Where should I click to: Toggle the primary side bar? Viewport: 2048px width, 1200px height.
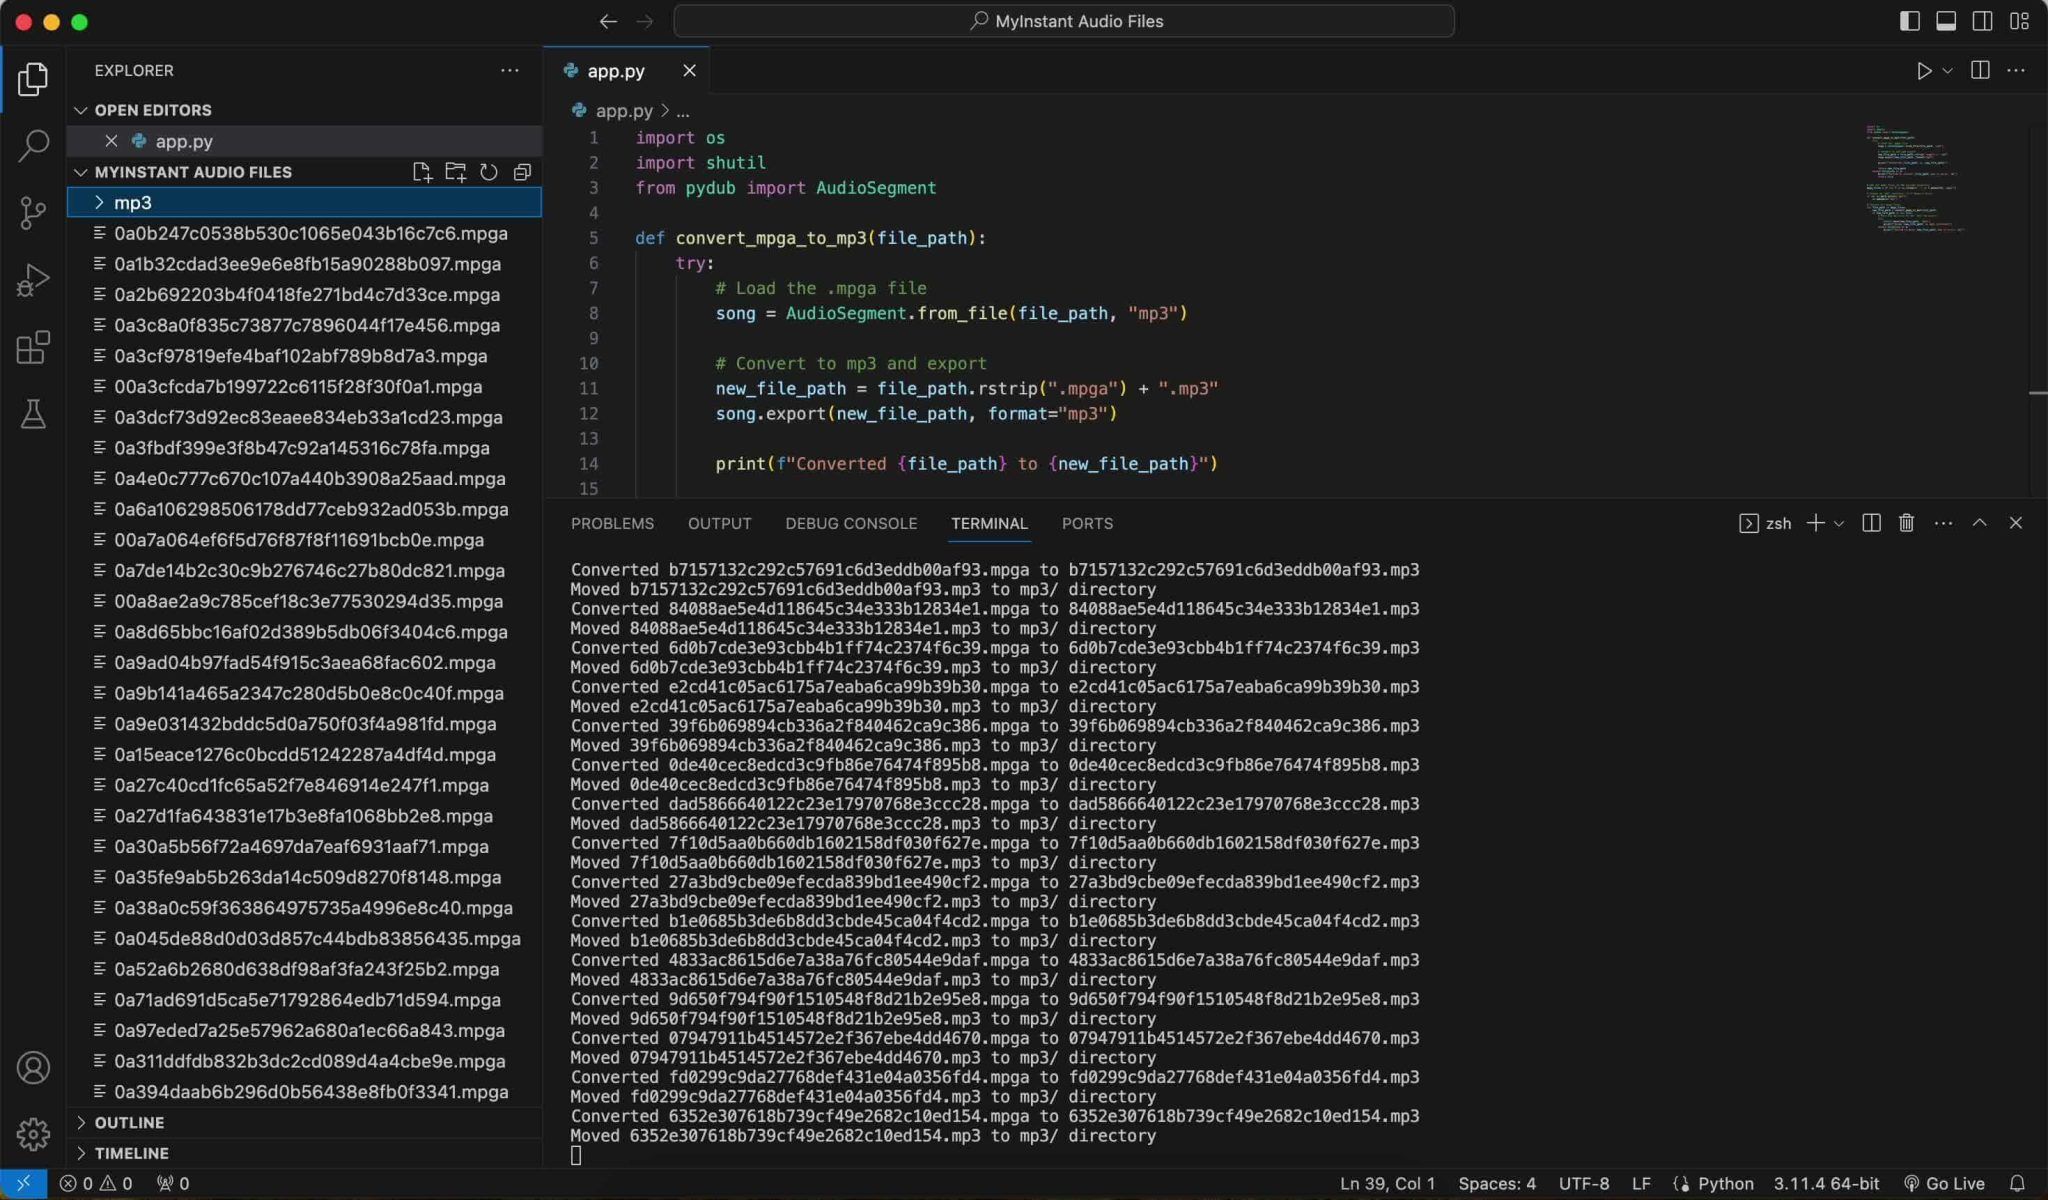tap(1909, 21)
